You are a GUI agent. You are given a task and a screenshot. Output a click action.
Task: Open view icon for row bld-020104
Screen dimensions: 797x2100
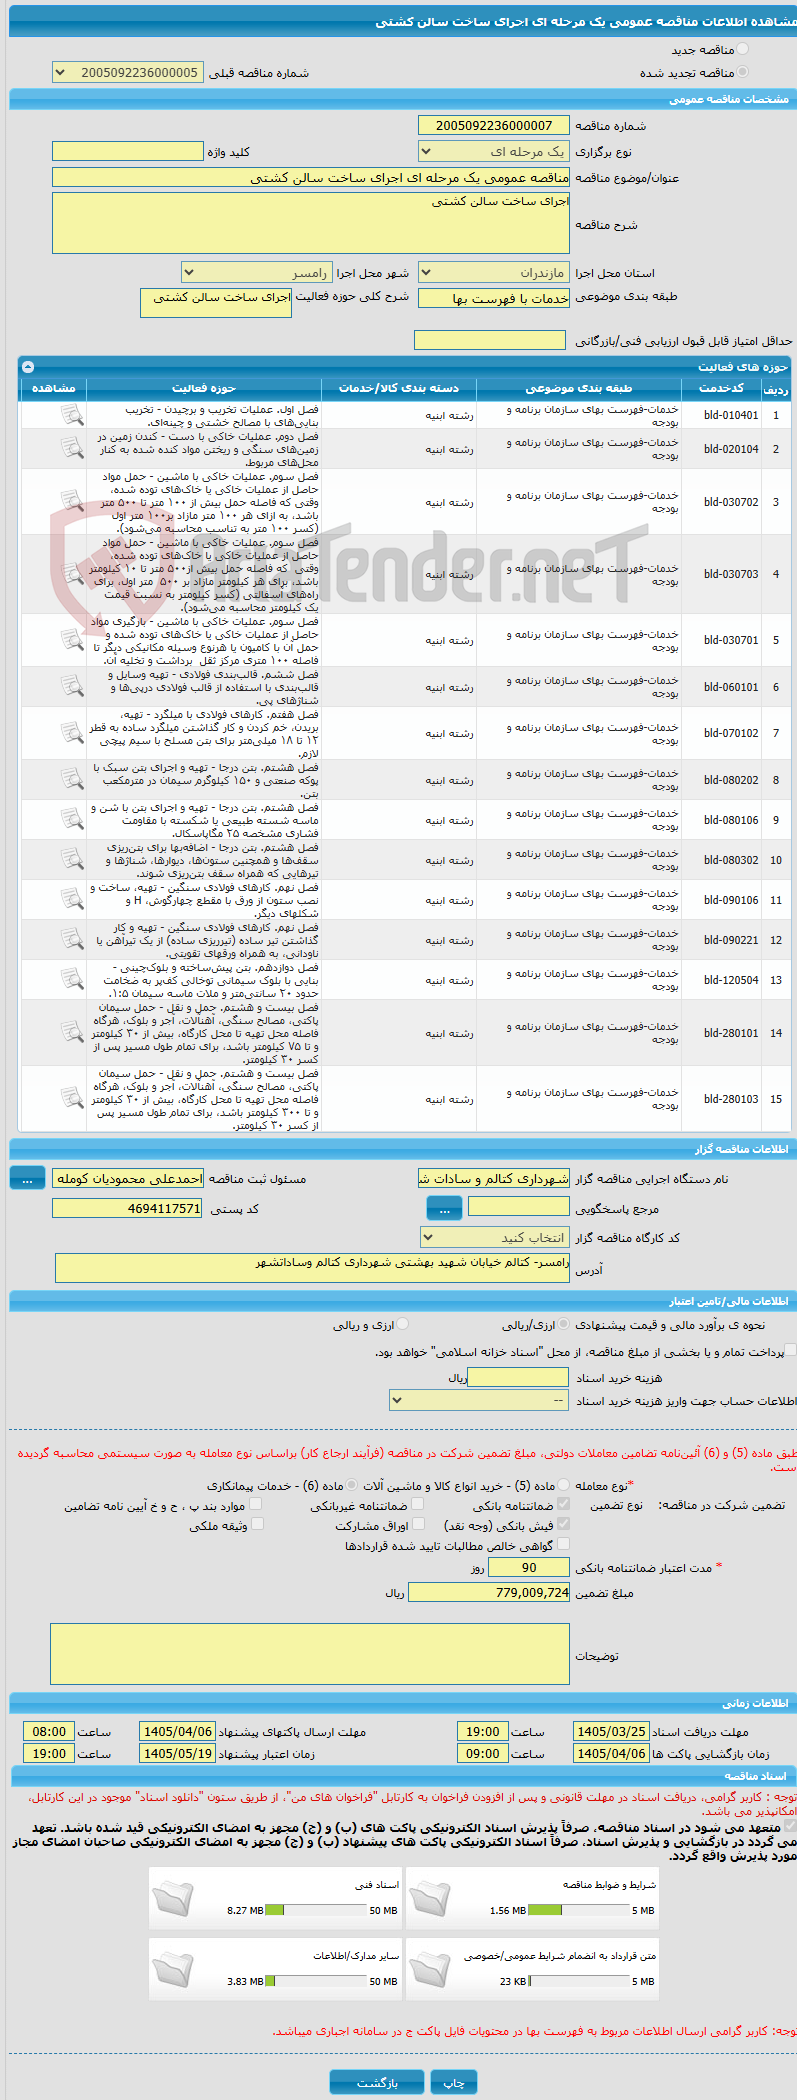[72, 449]
